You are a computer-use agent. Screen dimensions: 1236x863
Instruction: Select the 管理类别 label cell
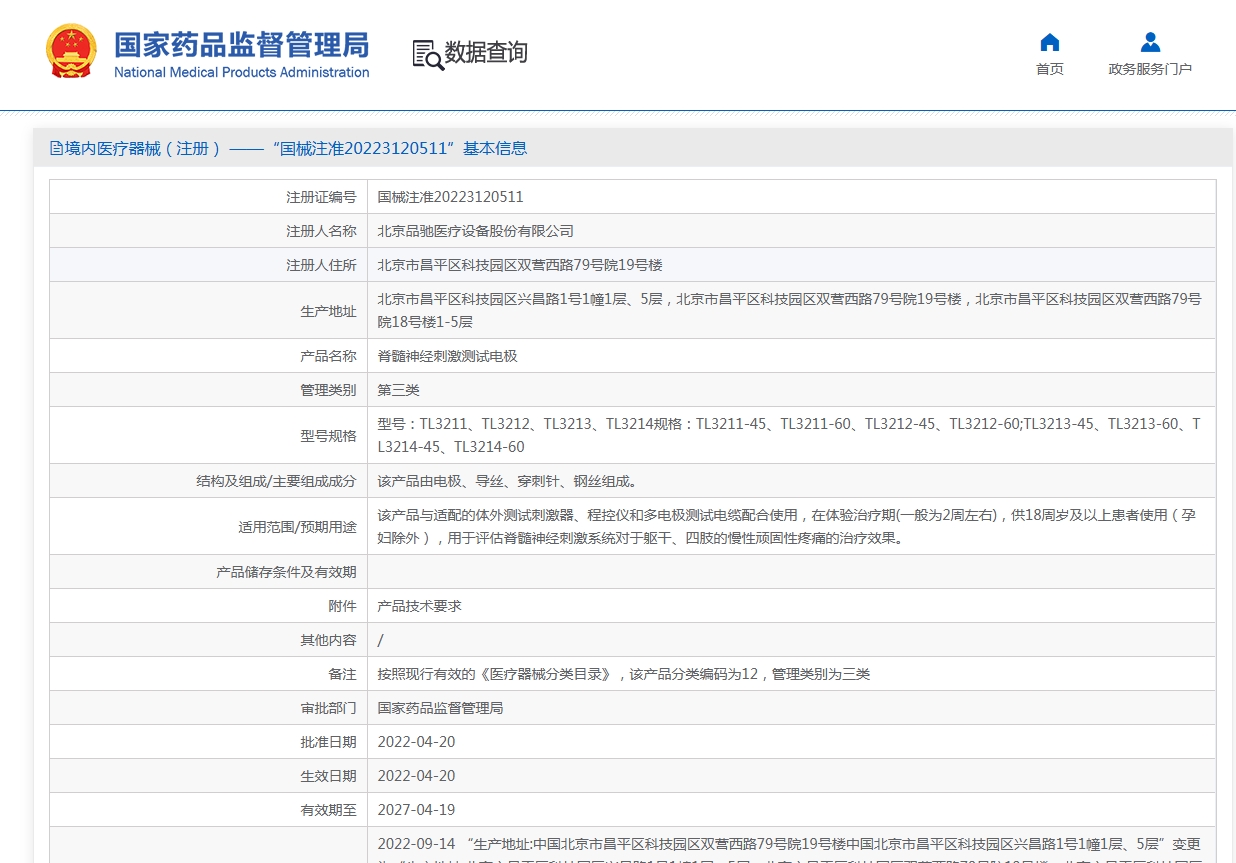pos(208,390)
